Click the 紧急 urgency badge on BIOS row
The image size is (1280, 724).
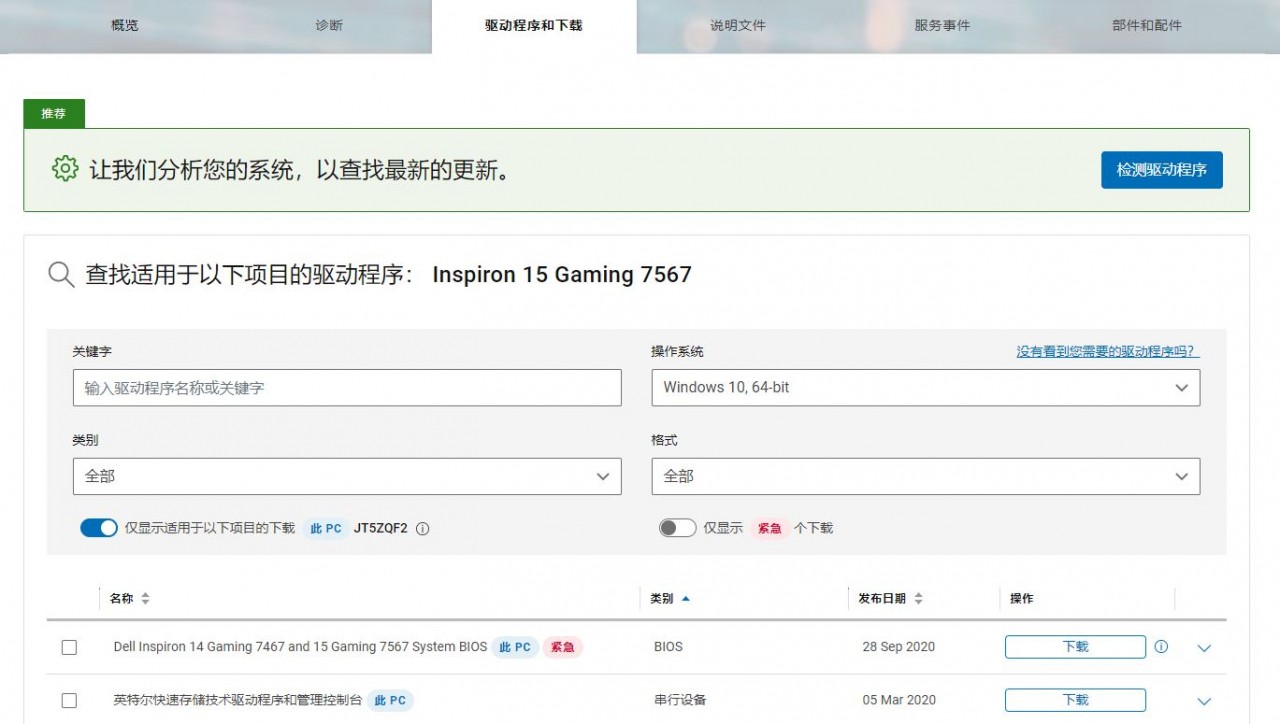click(x=562, y=647)
